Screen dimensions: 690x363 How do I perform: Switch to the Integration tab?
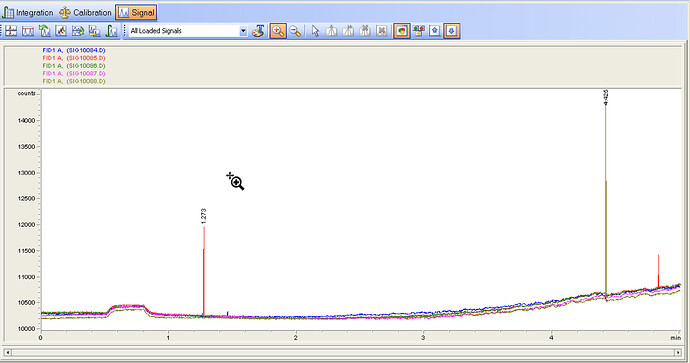point(28,13)
